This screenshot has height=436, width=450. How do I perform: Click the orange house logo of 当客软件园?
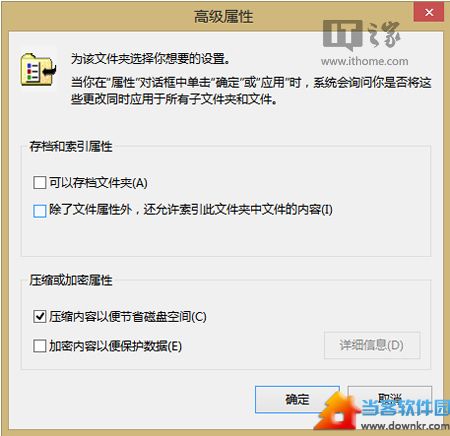click(338, 410)
